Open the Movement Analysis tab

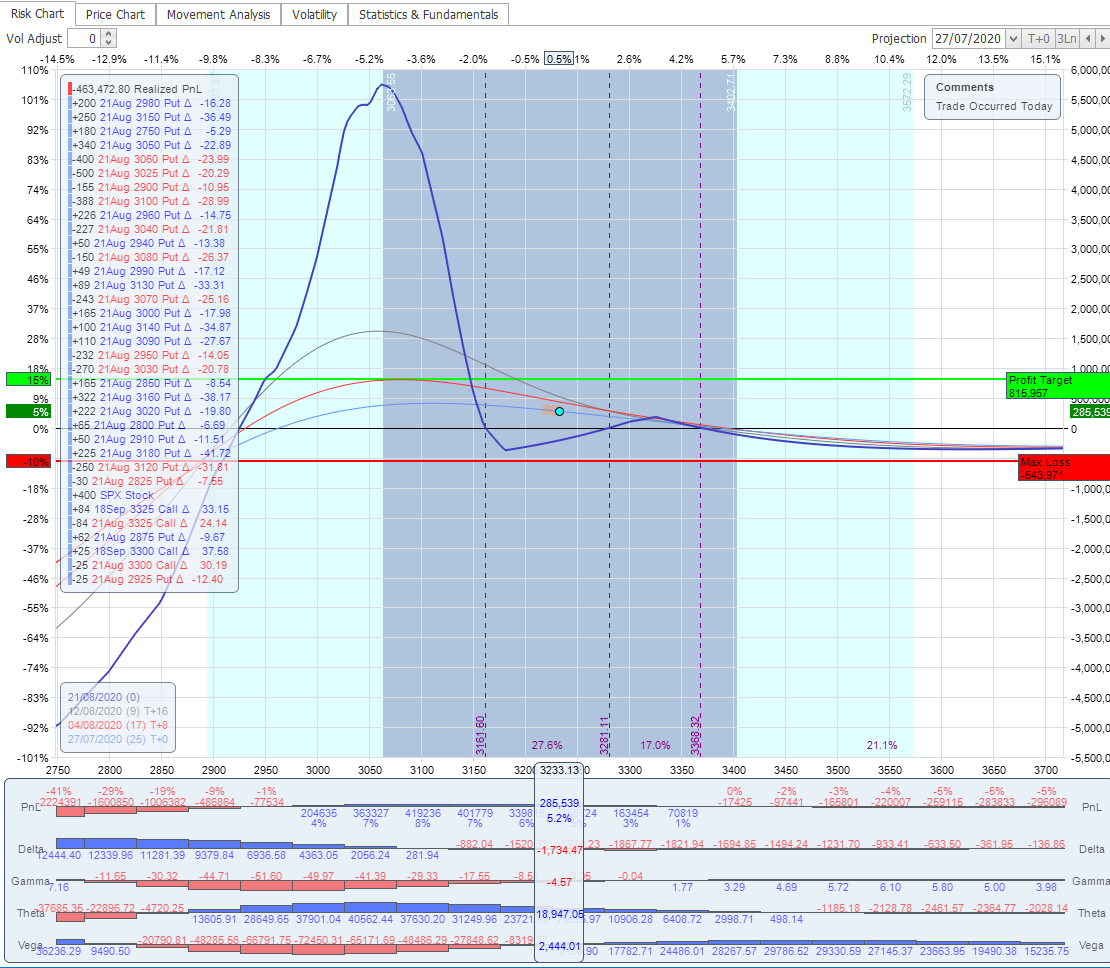[x=218, y=15]
